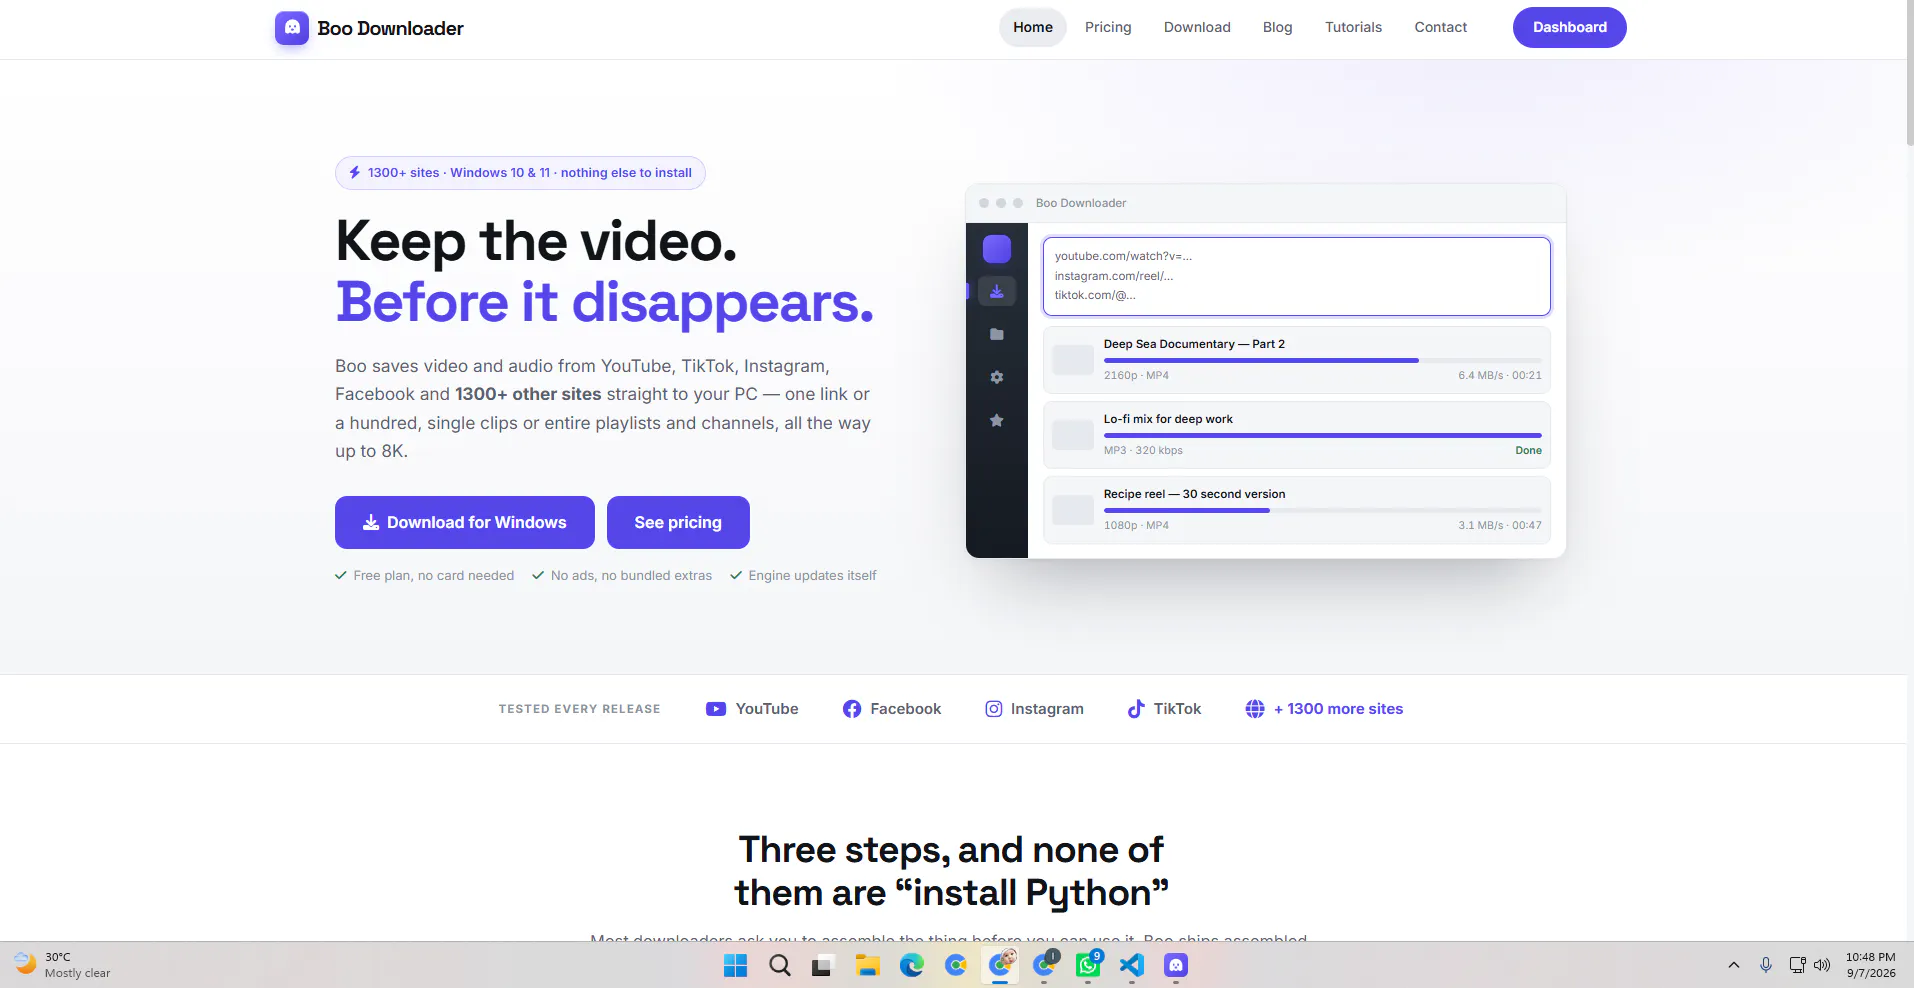Open the volume icon in the system tray
1914x988 pixels.
[1822, 965]
